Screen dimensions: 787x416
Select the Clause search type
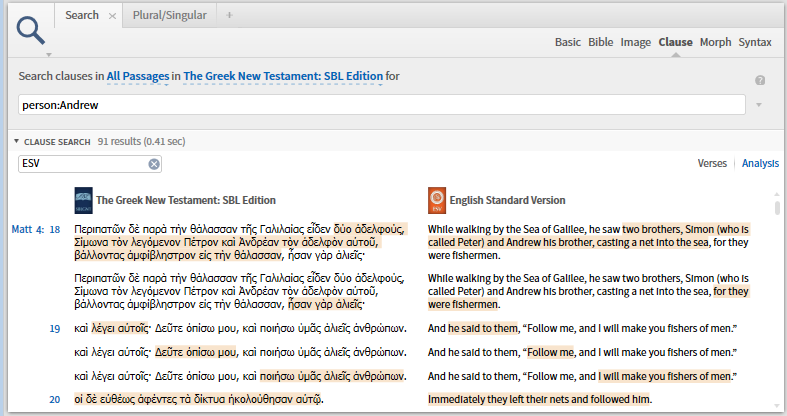676,42
